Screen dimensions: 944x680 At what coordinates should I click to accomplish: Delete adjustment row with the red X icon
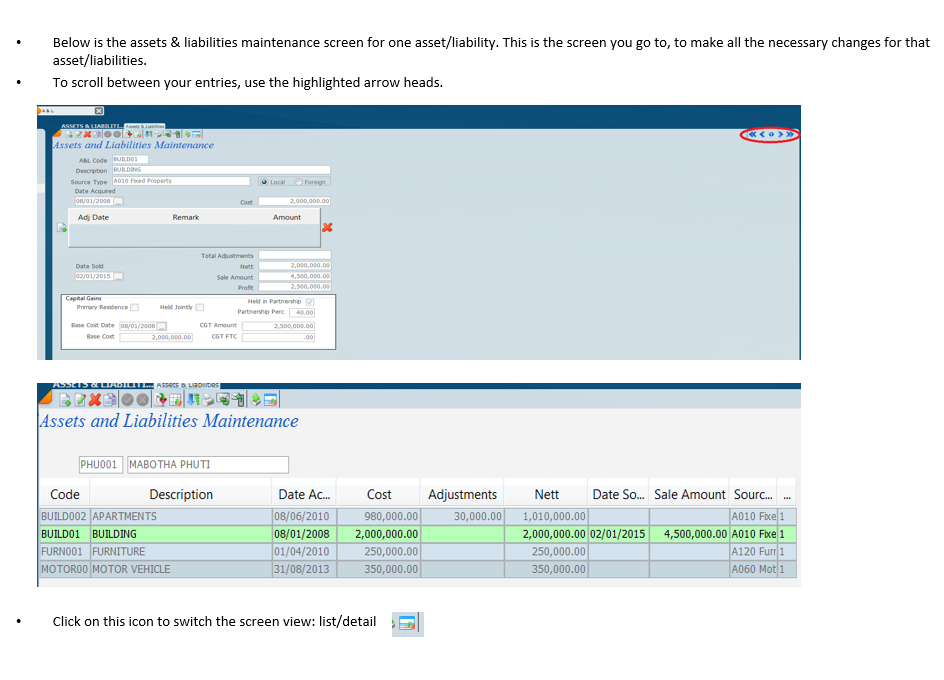click(326, 229)
